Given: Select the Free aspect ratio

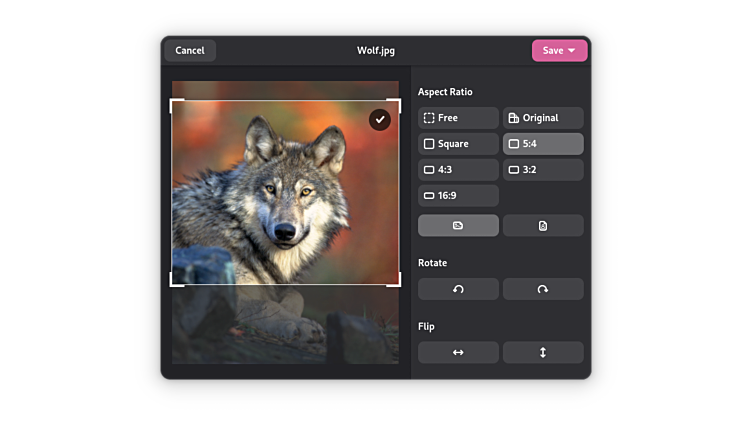Looking at the screenshot, I should click(x=458, y=118).
